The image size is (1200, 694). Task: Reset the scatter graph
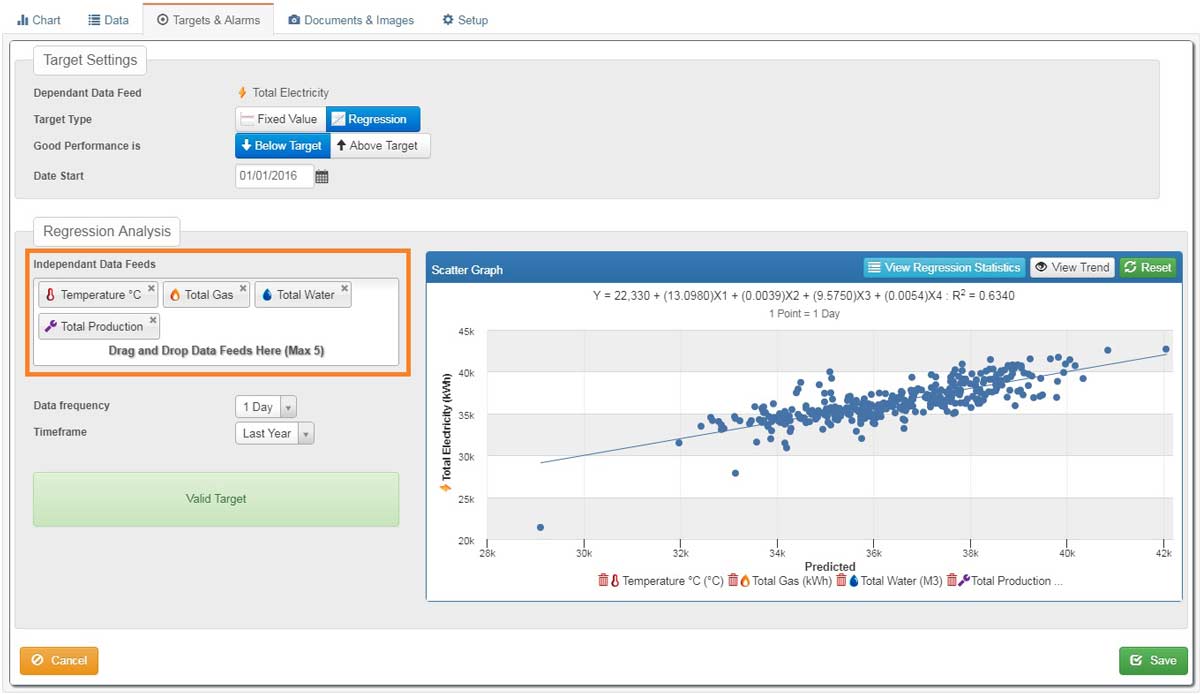(1147, 267)
